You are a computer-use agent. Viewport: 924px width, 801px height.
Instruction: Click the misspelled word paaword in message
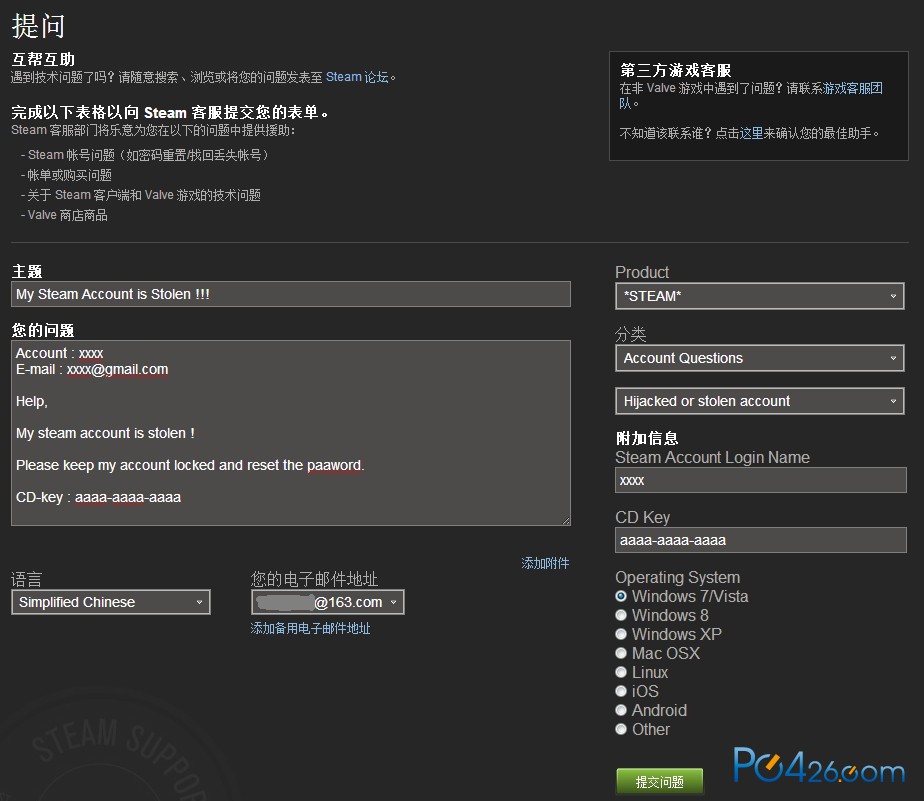334,465
